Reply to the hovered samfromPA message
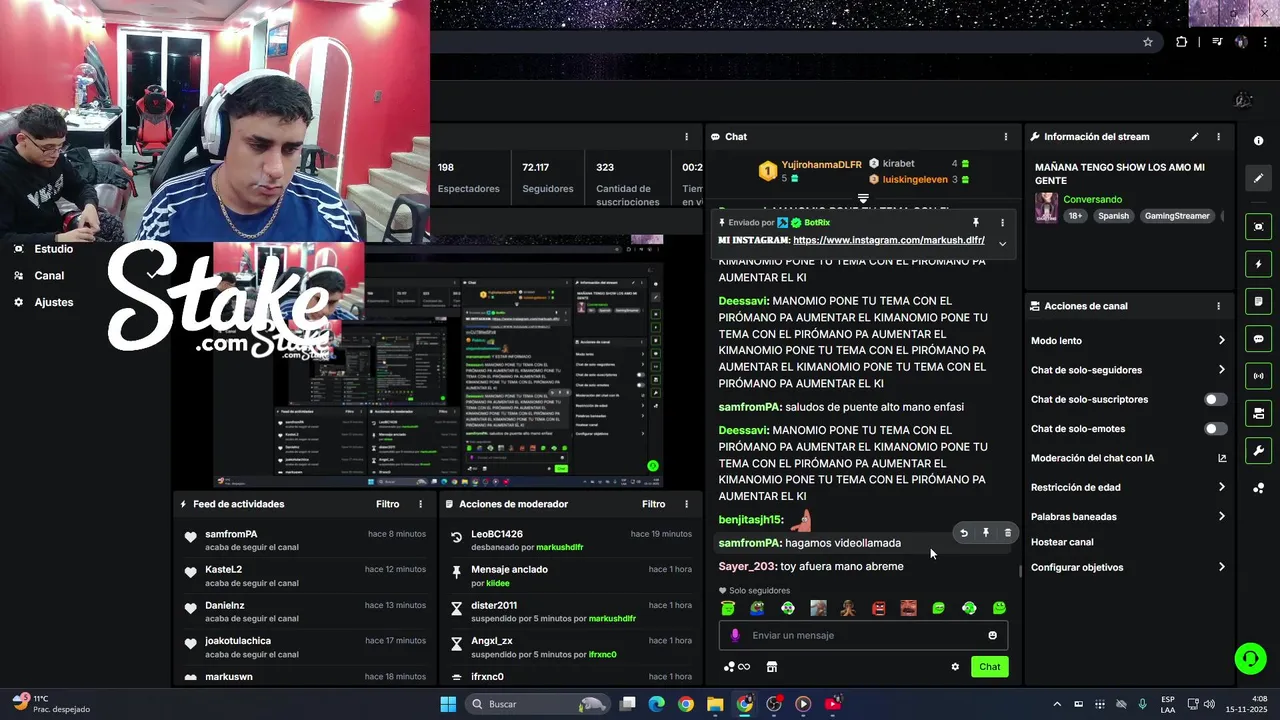Image resolution: width=1280 pixels, height=720 pixels. 964,533
